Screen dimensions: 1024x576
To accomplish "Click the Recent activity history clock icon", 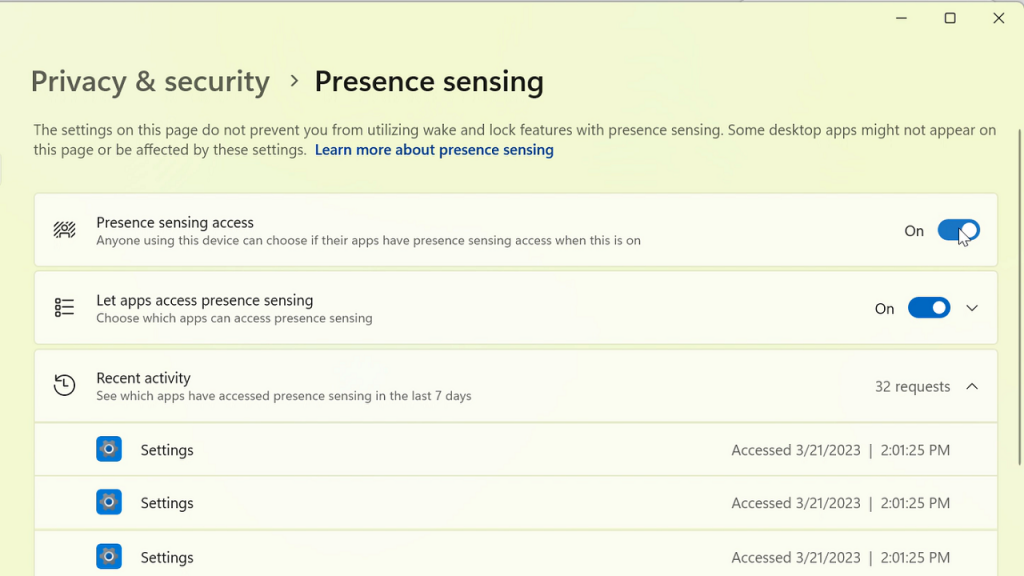I will coord(64,385).
